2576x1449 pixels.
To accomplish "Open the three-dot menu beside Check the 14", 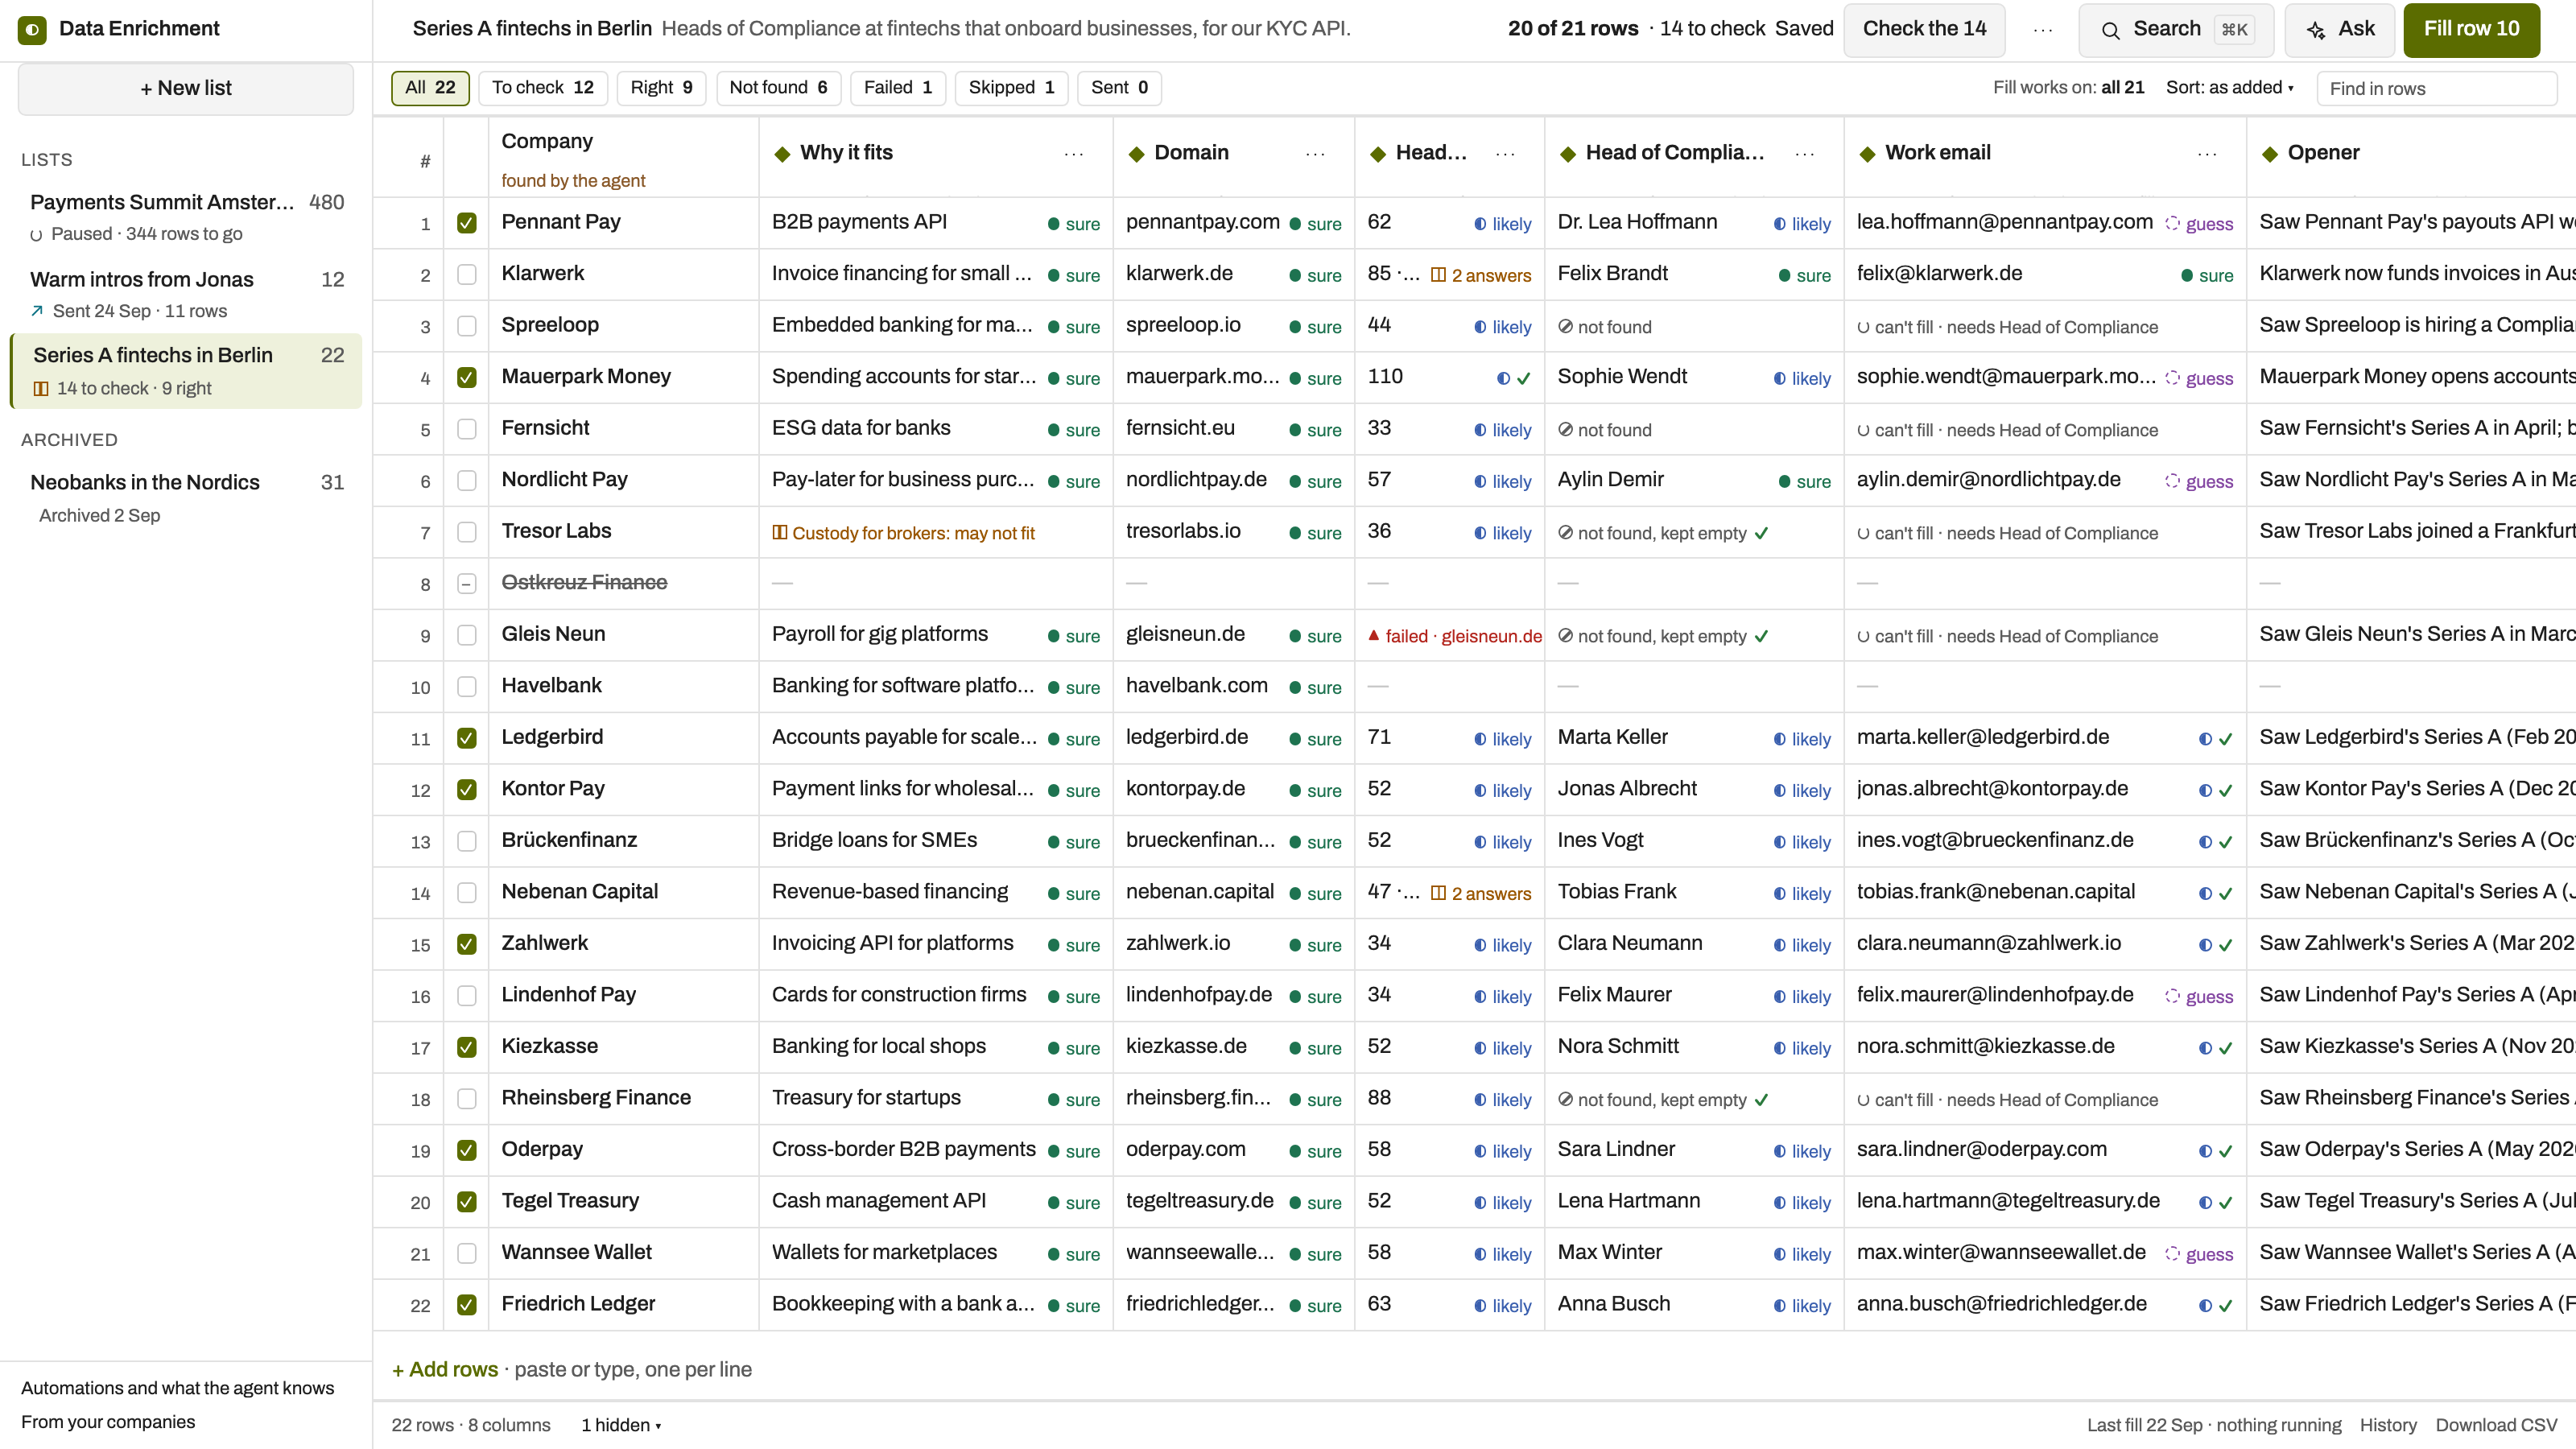I will [2043, 30].
